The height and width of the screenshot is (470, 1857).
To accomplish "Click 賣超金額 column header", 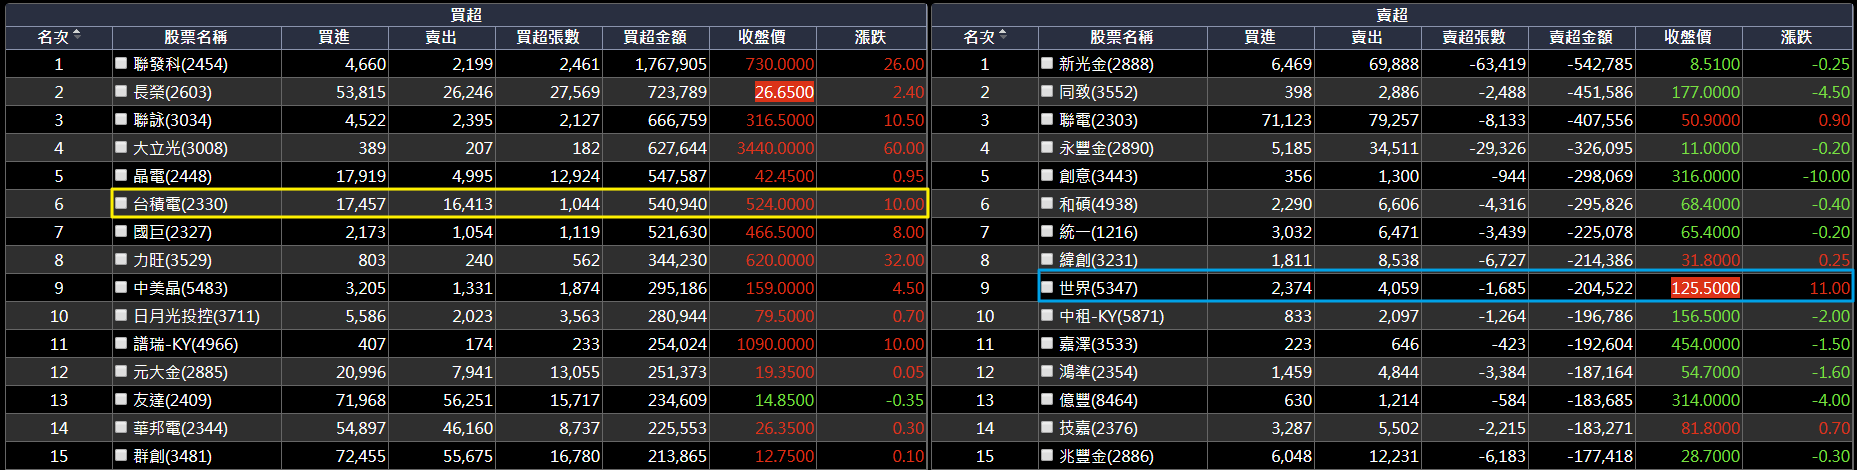I will (x=1581, y=37).
